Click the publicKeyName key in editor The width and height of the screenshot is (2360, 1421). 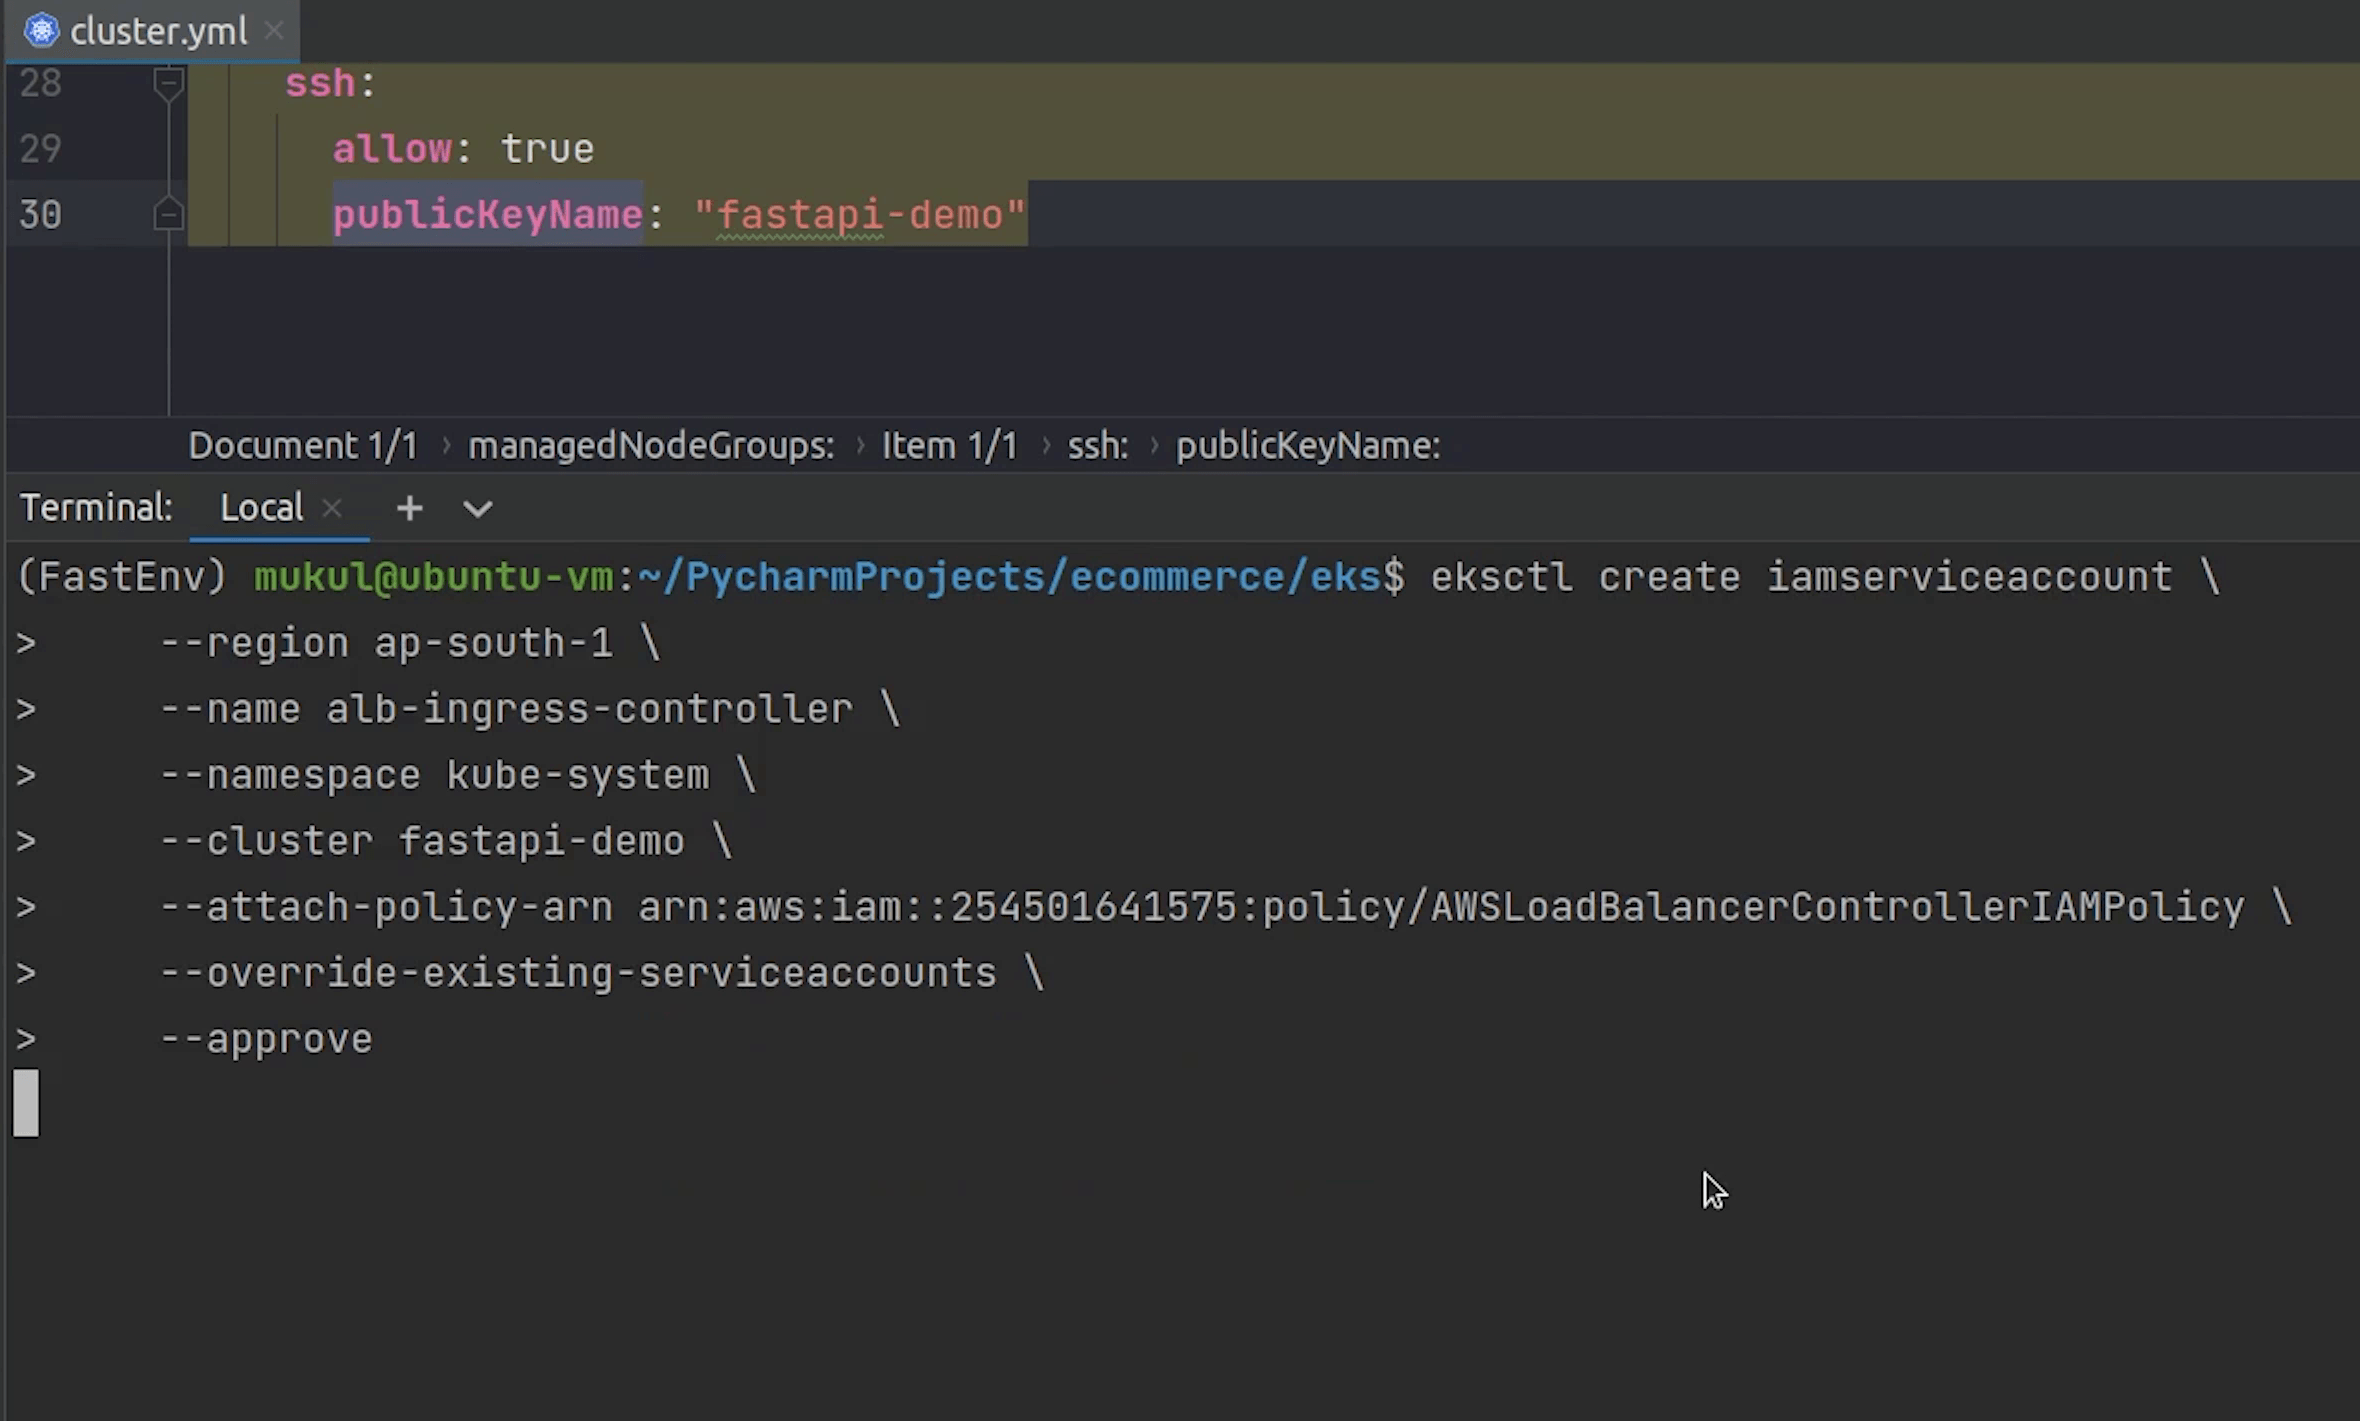pos(488,215)
